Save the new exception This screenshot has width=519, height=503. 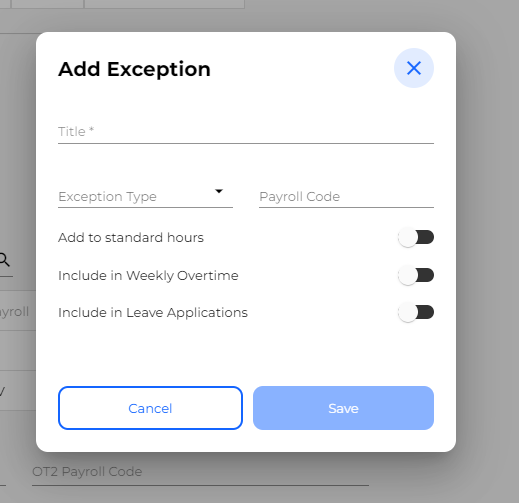[343, 408]
